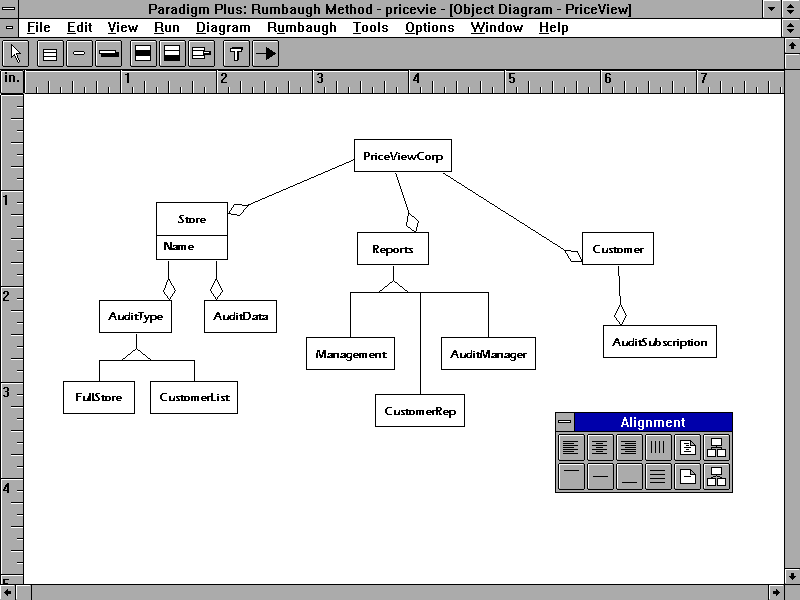800x600 pixels.
Task: Click the align bottom icon in Alignment palette
Action: 628,477
